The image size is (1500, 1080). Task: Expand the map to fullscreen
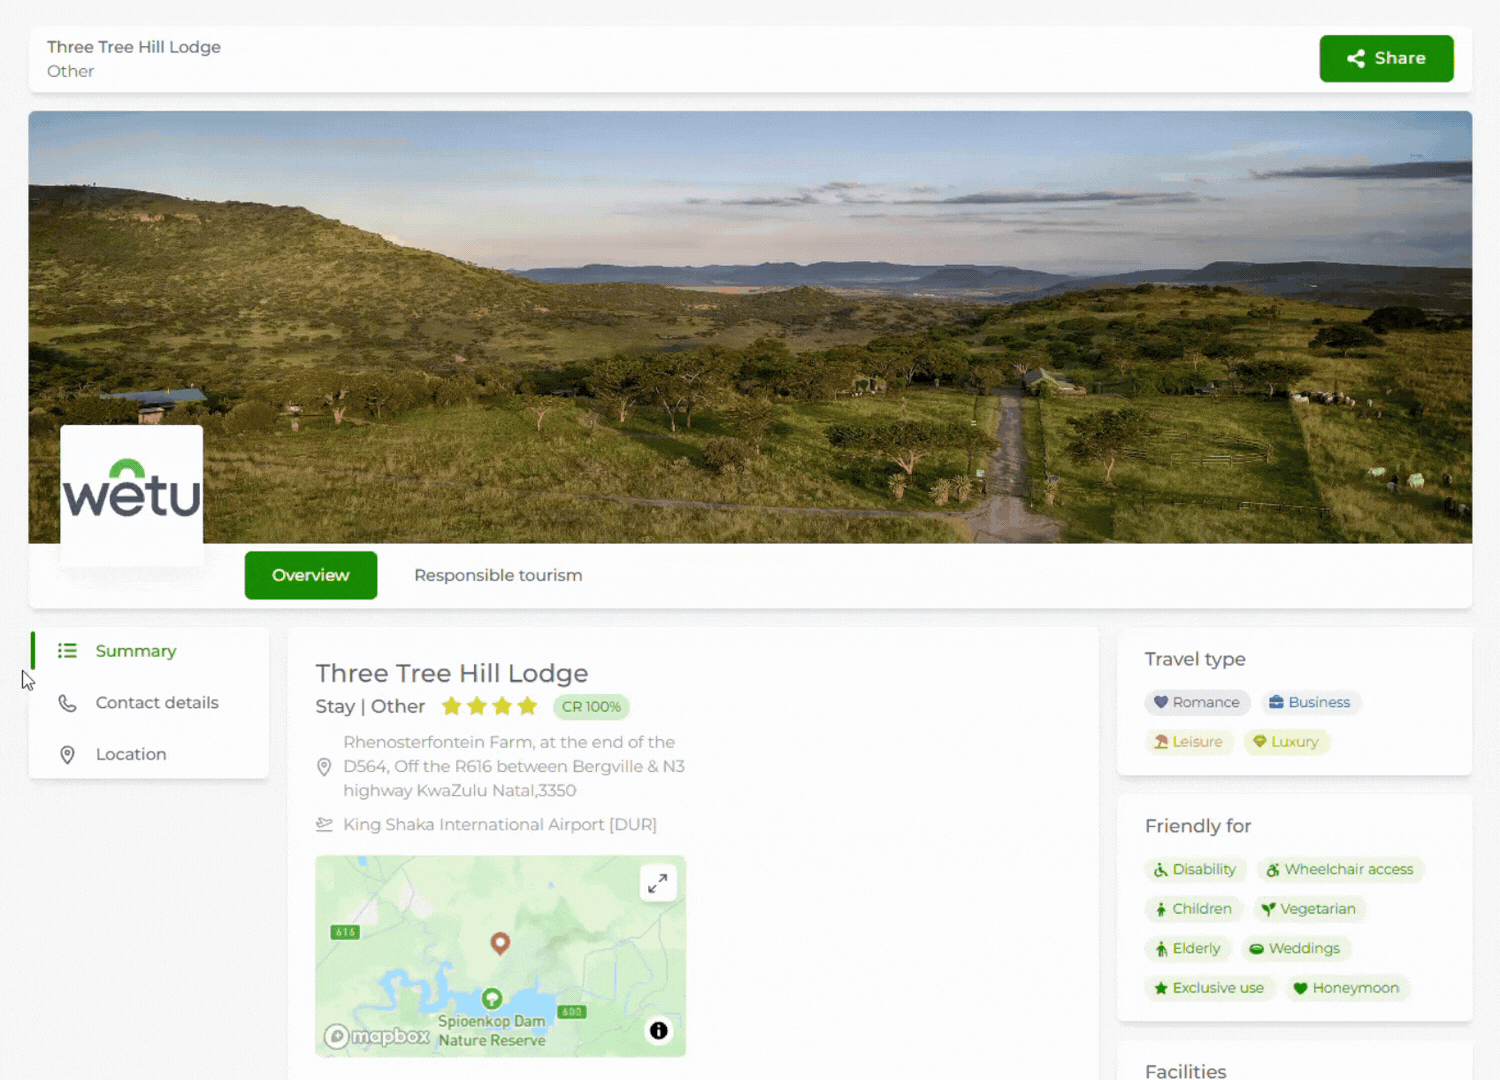pyautogui.click(x=658, y=883)
